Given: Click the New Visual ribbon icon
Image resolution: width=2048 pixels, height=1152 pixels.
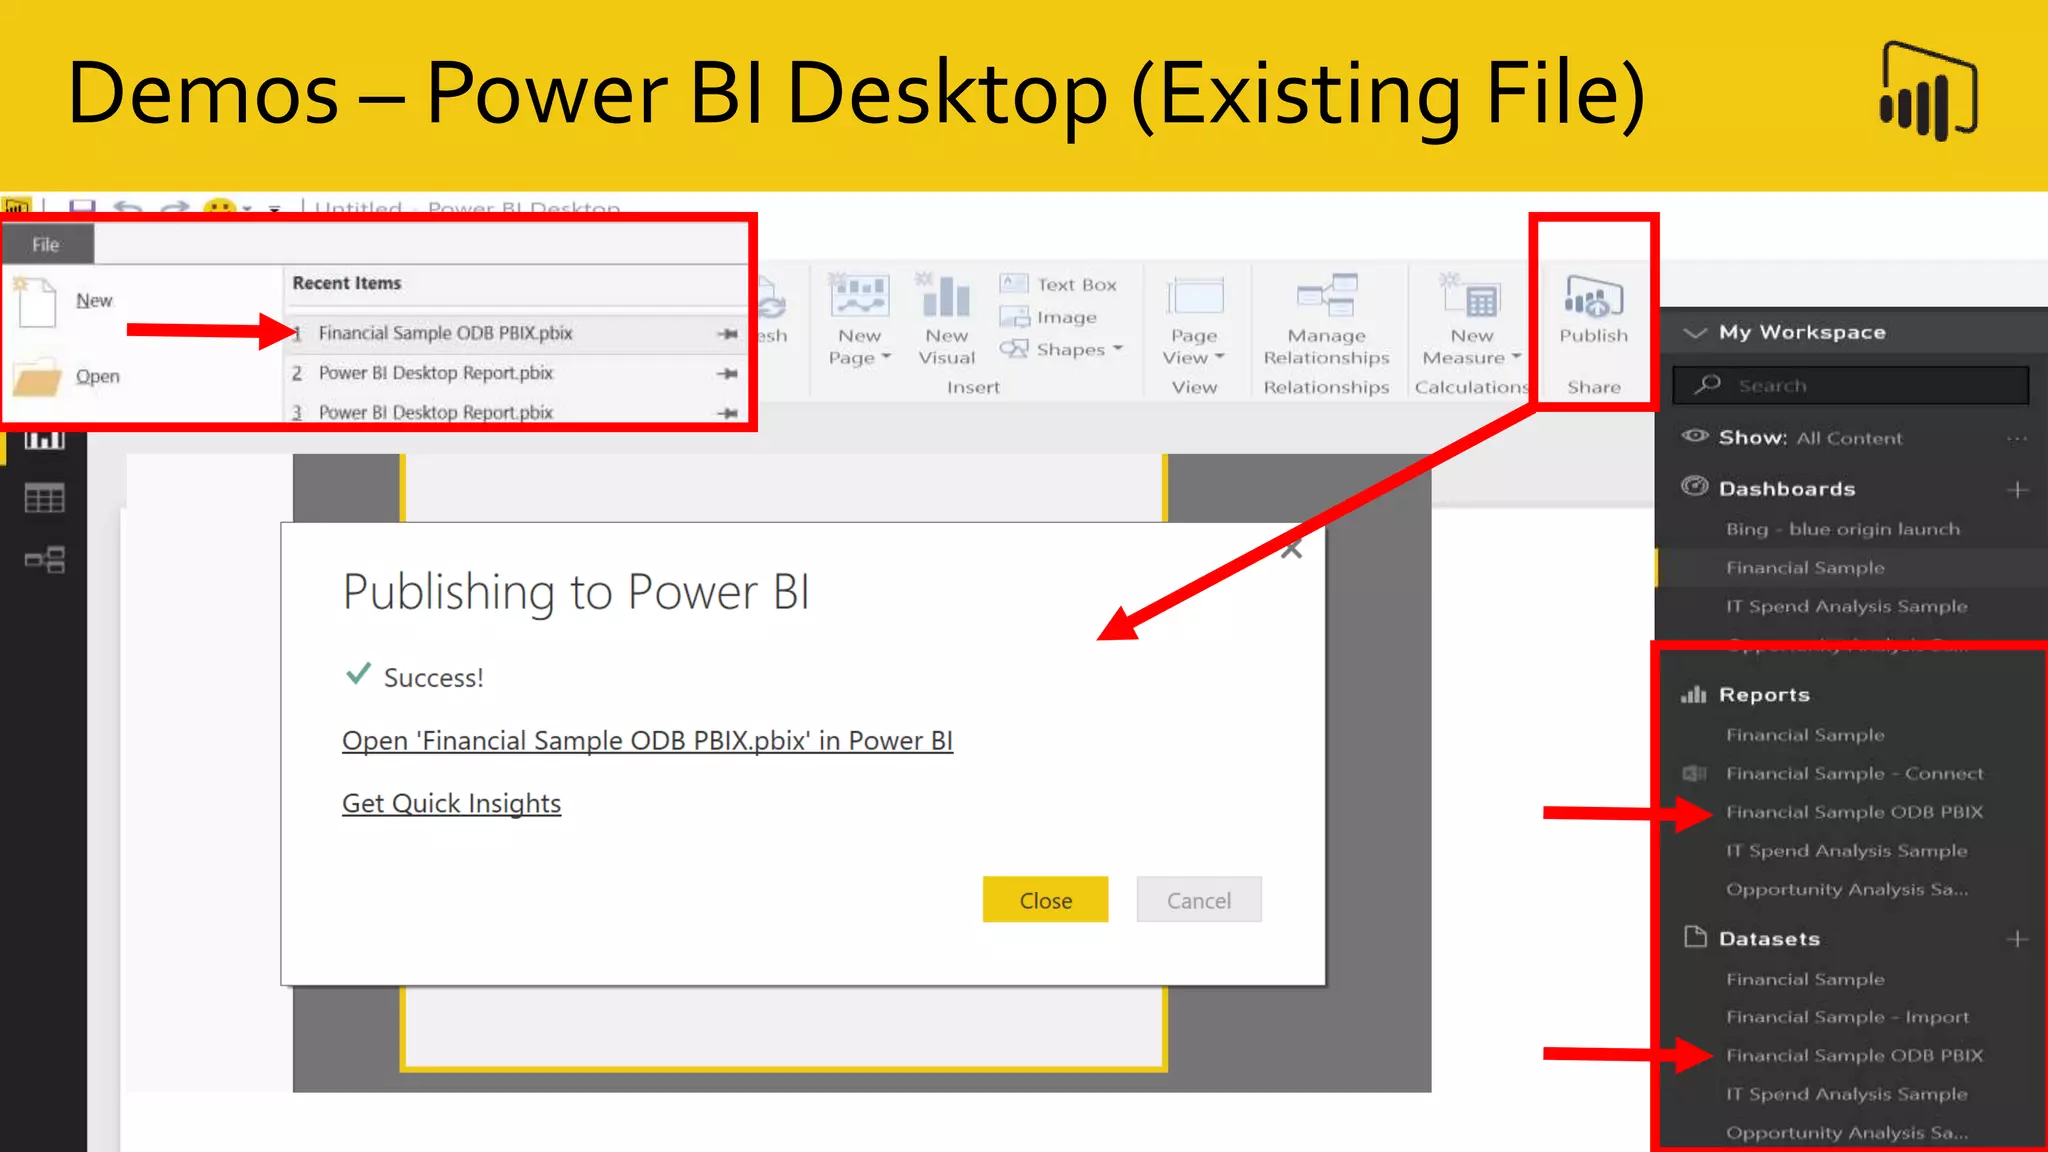Looking at the screenshot, I should pyautogui.click(x=946, y=296).
